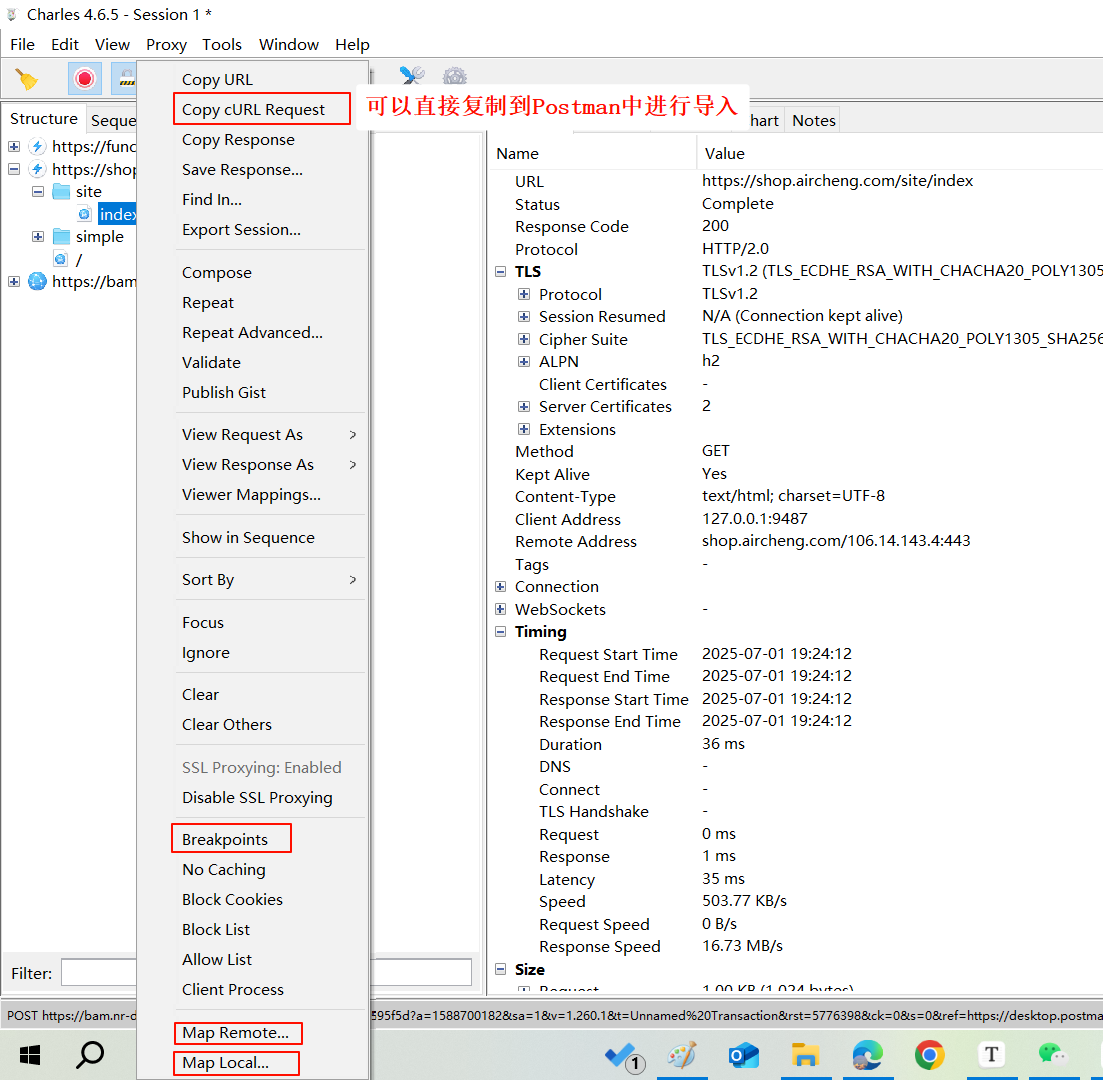Collapse the Timing section
1103x1080 pixels.
pos(500,632)
